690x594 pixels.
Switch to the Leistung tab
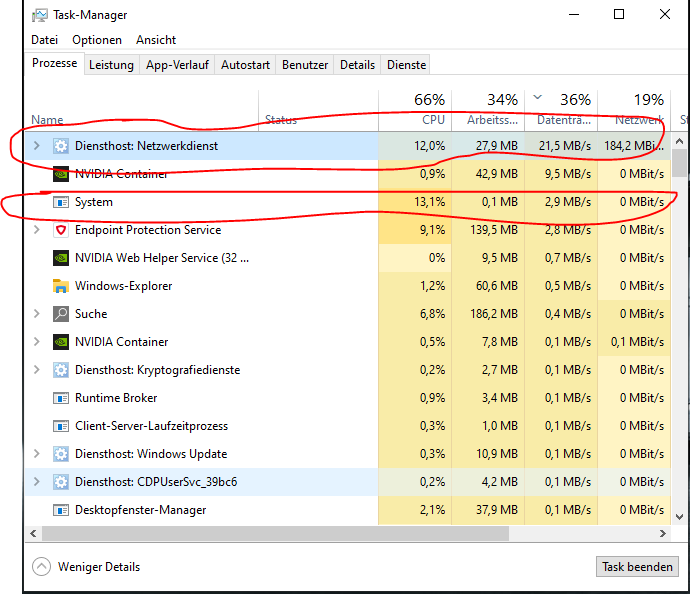[111, 65]
